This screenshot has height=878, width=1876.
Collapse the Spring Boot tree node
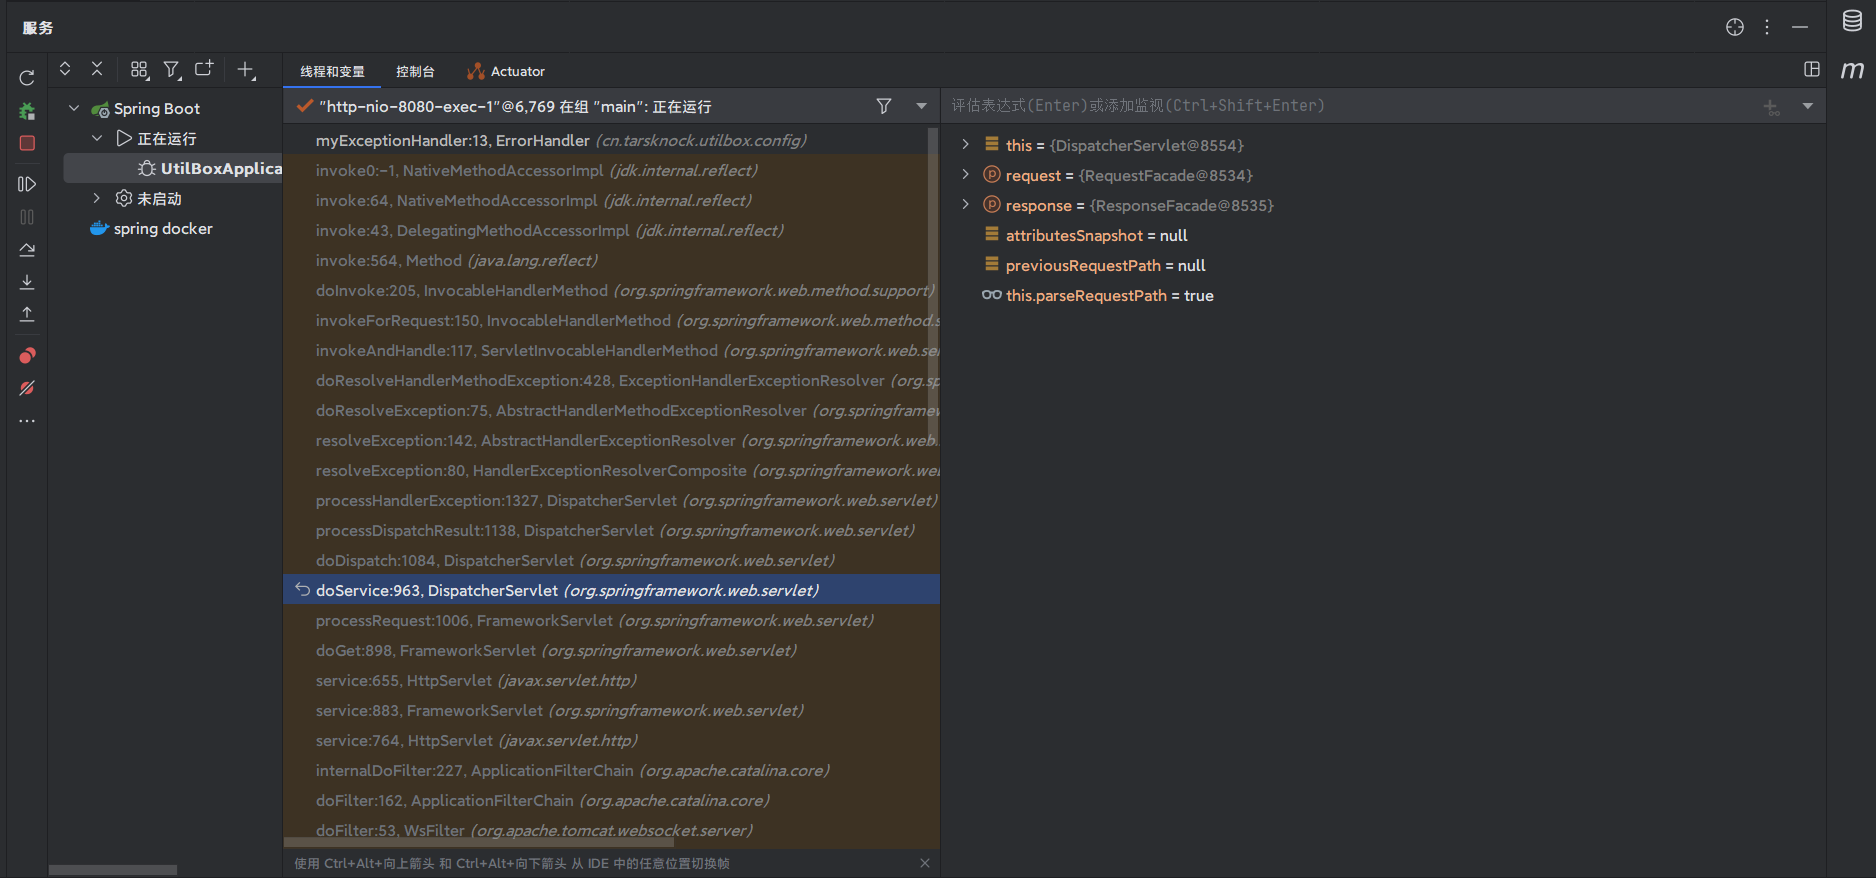click(x=74, y=108)
